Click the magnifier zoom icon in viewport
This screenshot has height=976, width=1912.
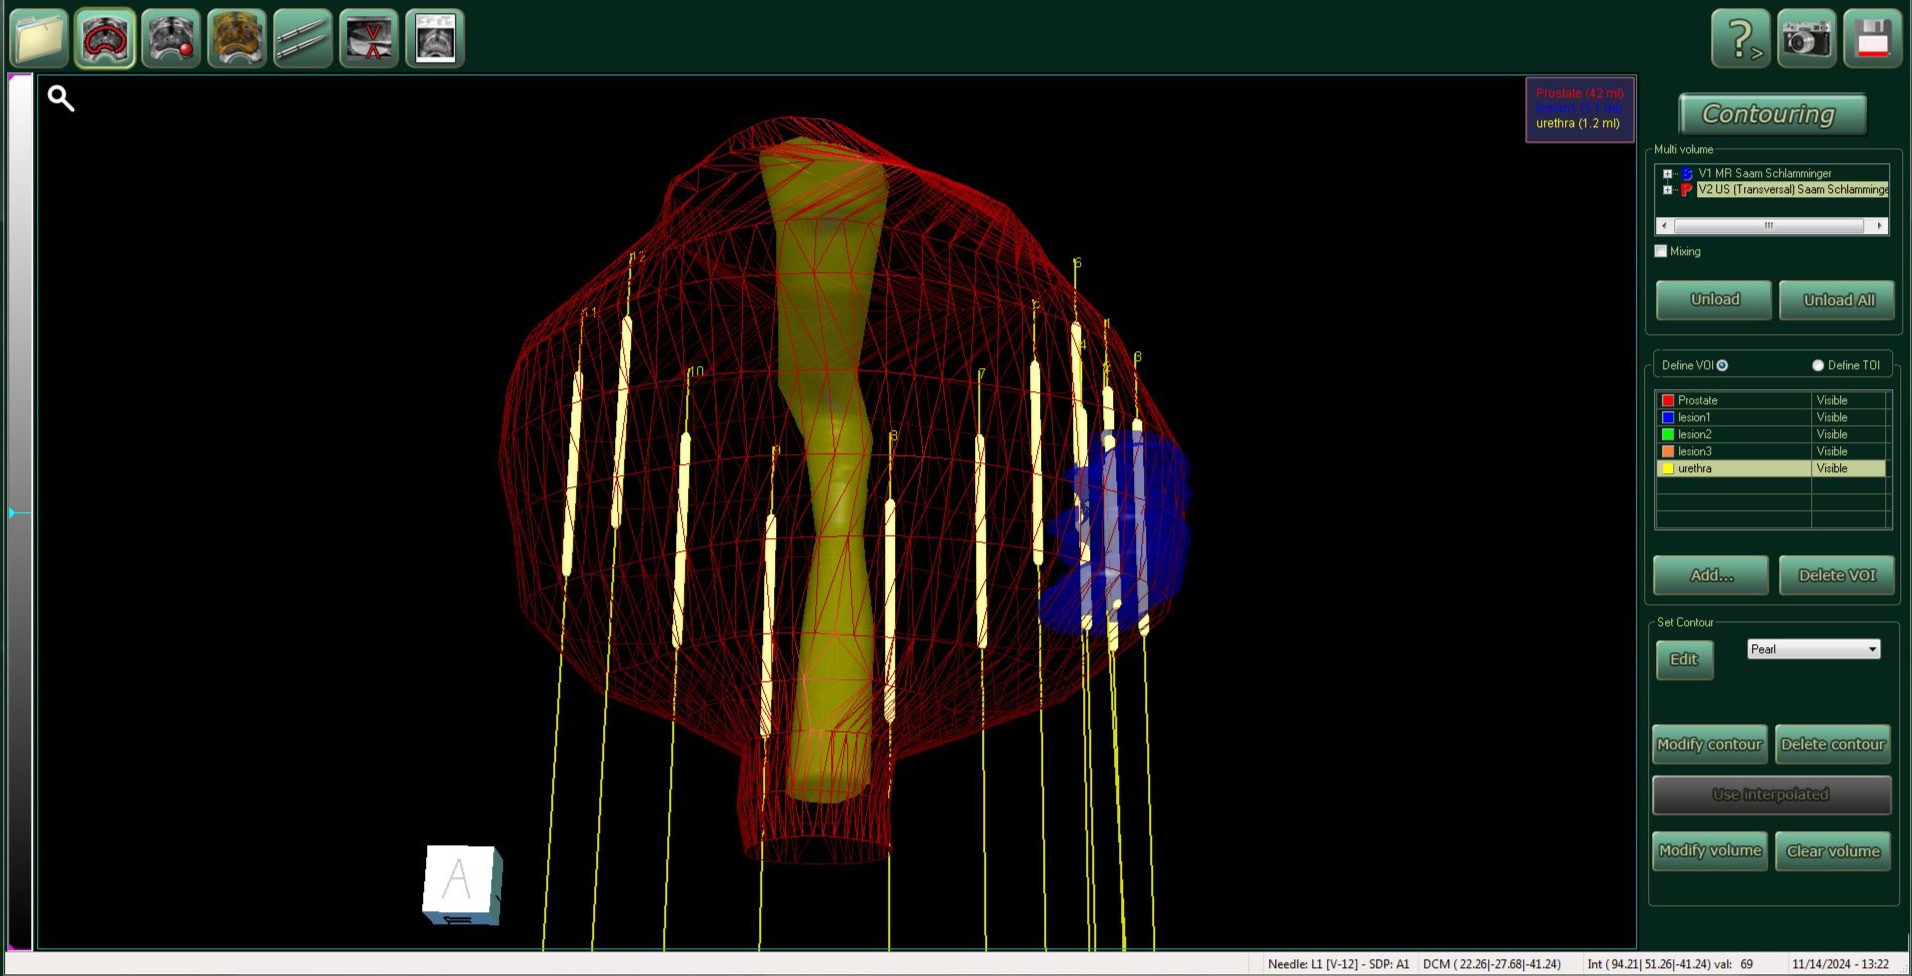tap(61, 98)
